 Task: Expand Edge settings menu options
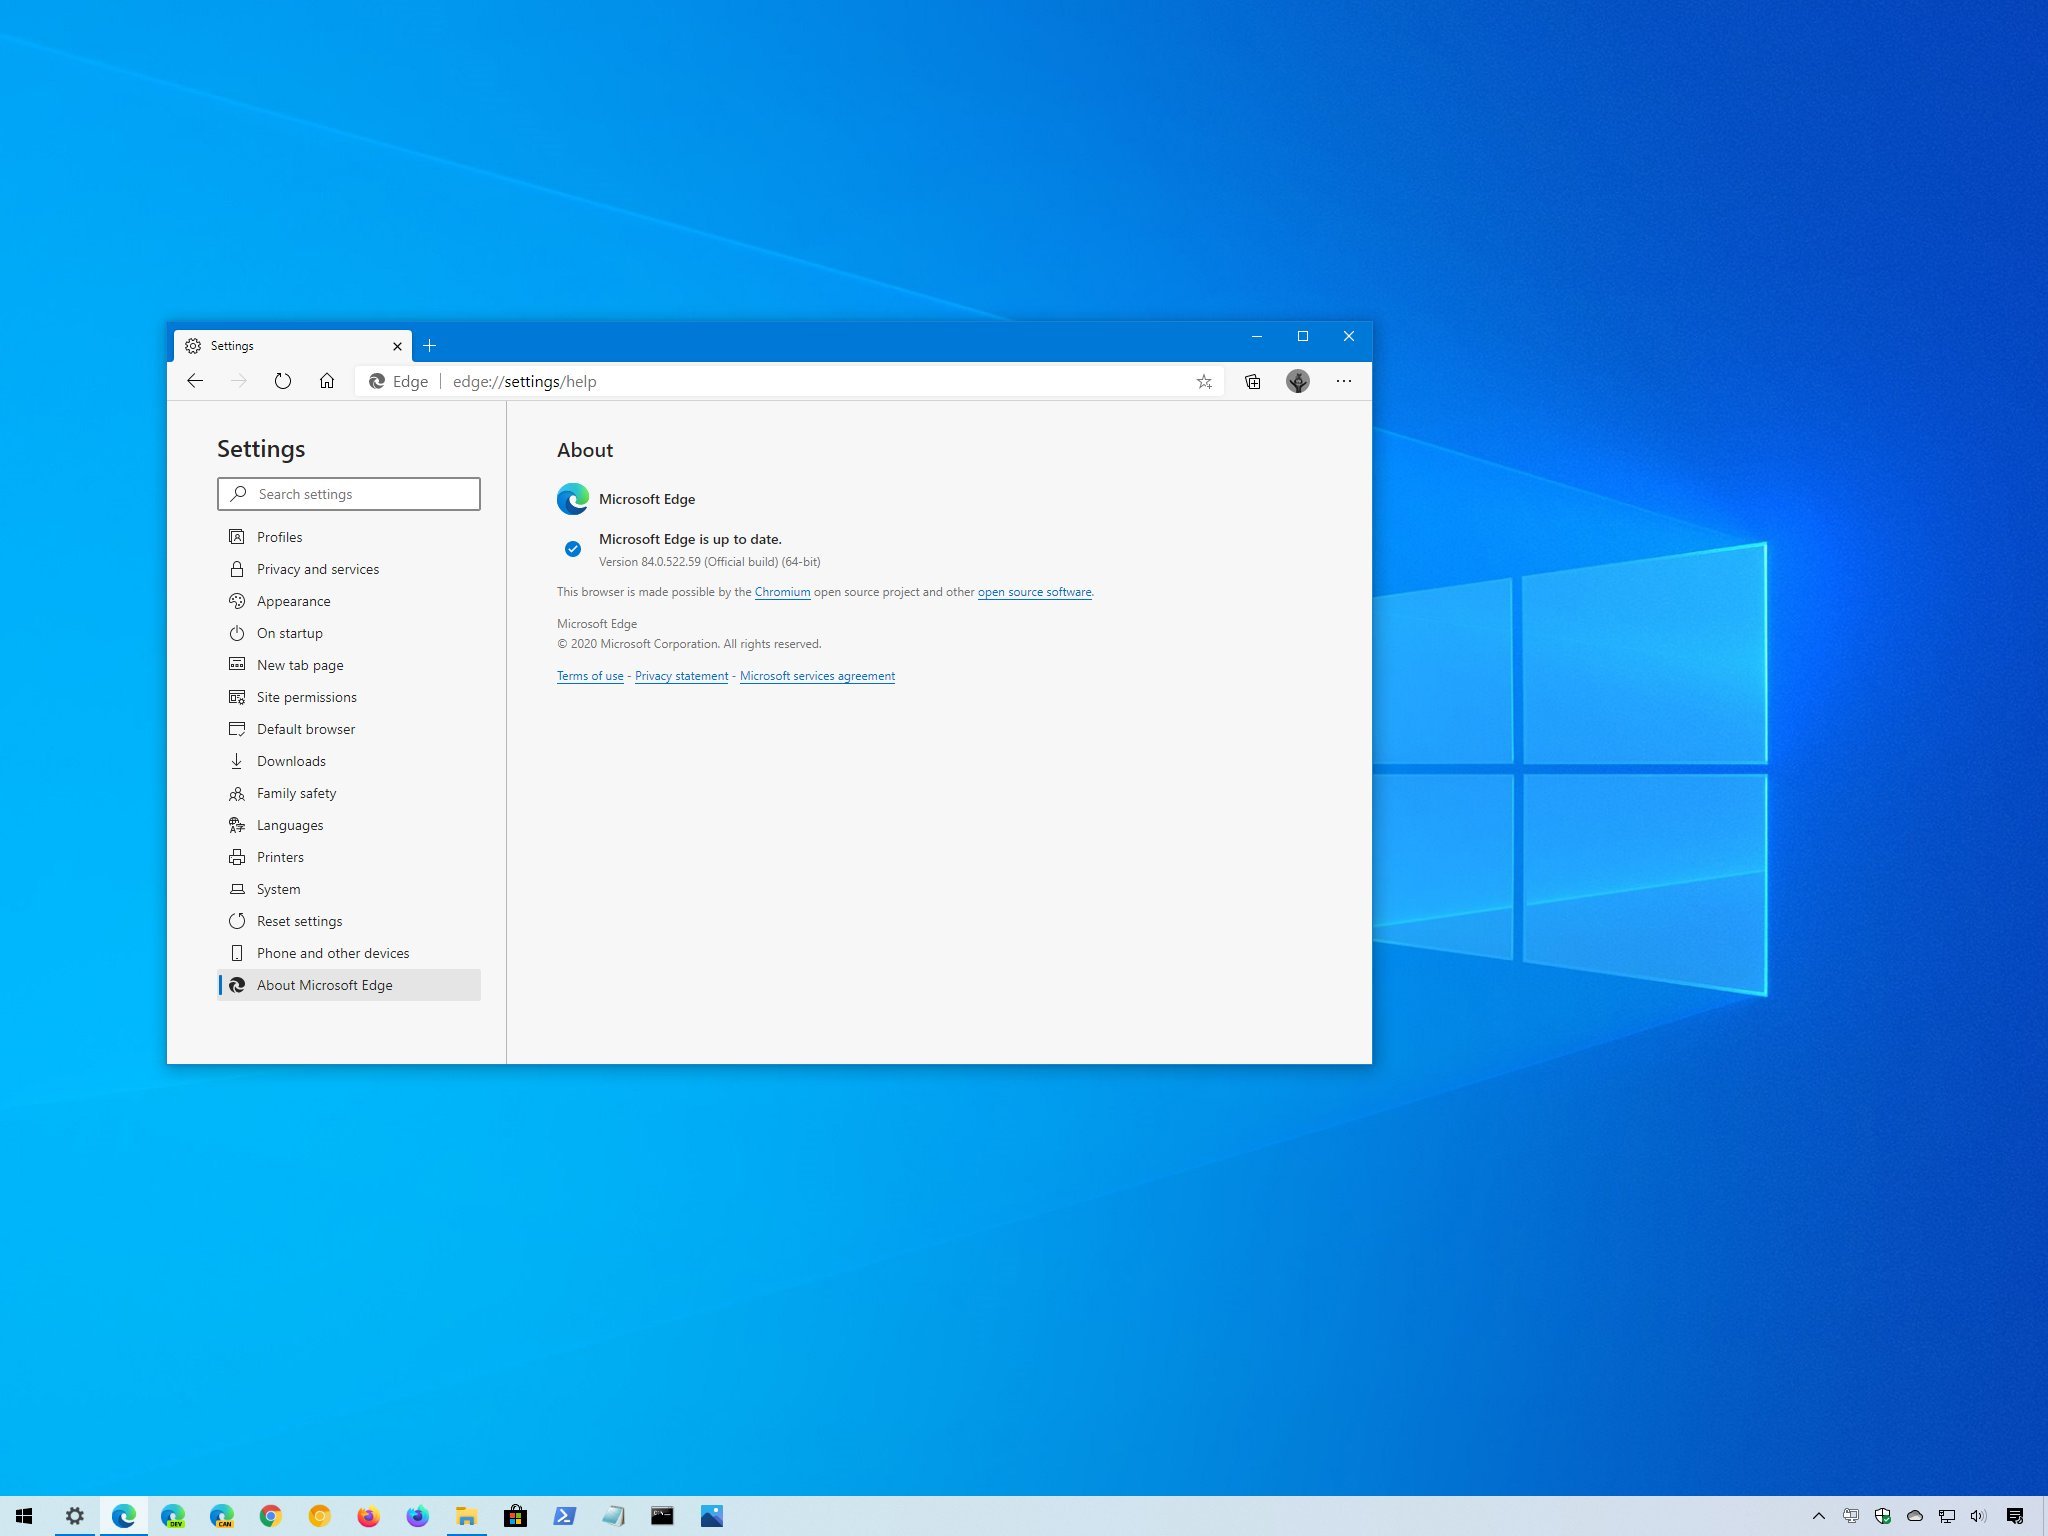(x=1343, y=381)
